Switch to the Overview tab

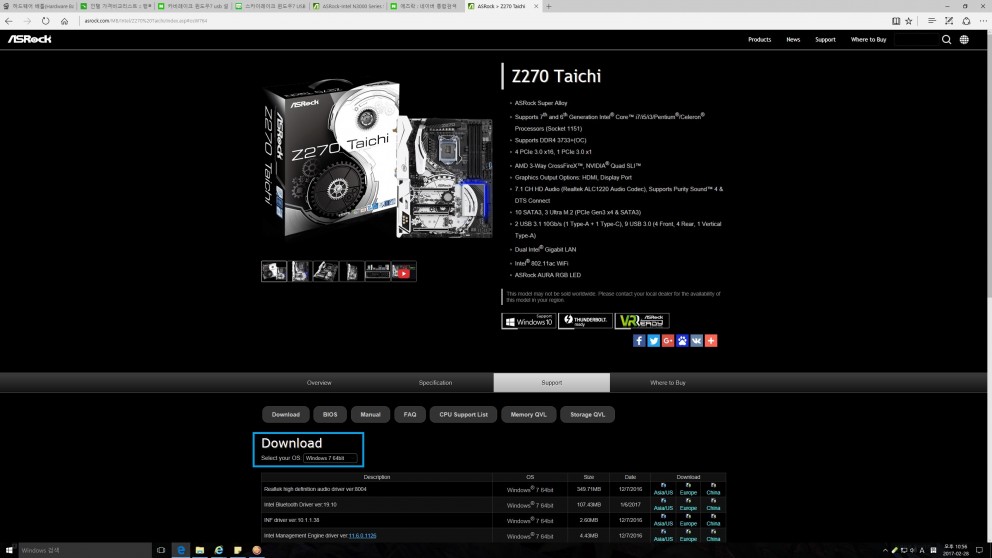[319, 383]
